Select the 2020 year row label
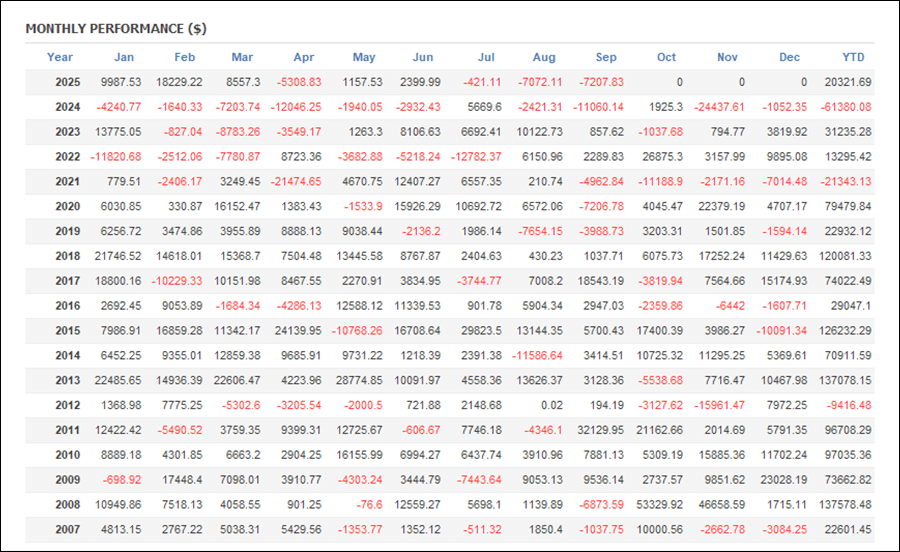This screenshot has width=900, height=552. tap(67, 207)
